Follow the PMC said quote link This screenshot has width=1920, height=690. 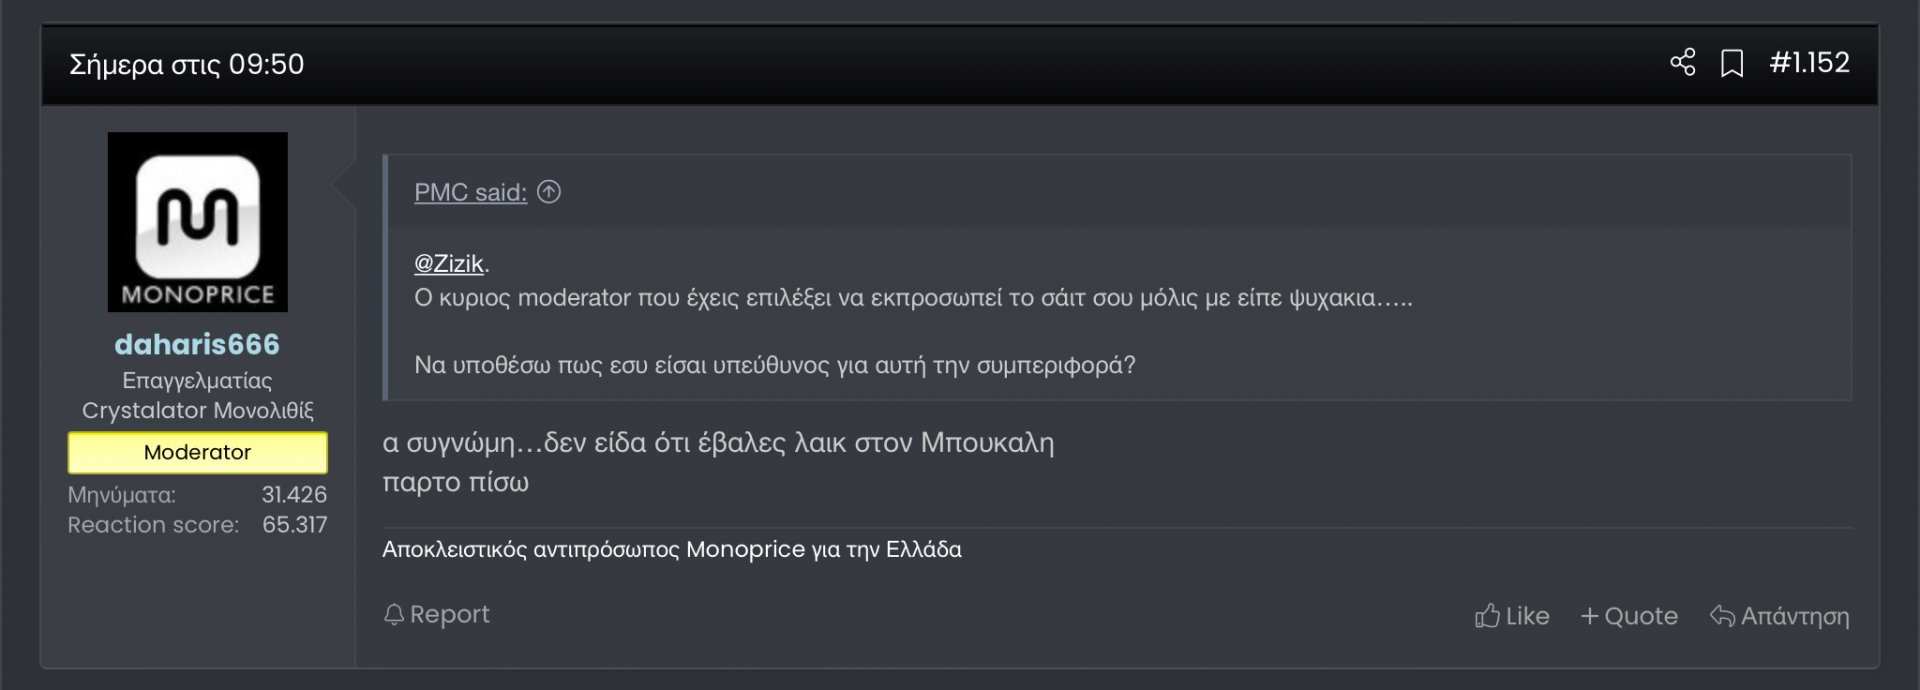pyautogui.click(x=470, y=192)
